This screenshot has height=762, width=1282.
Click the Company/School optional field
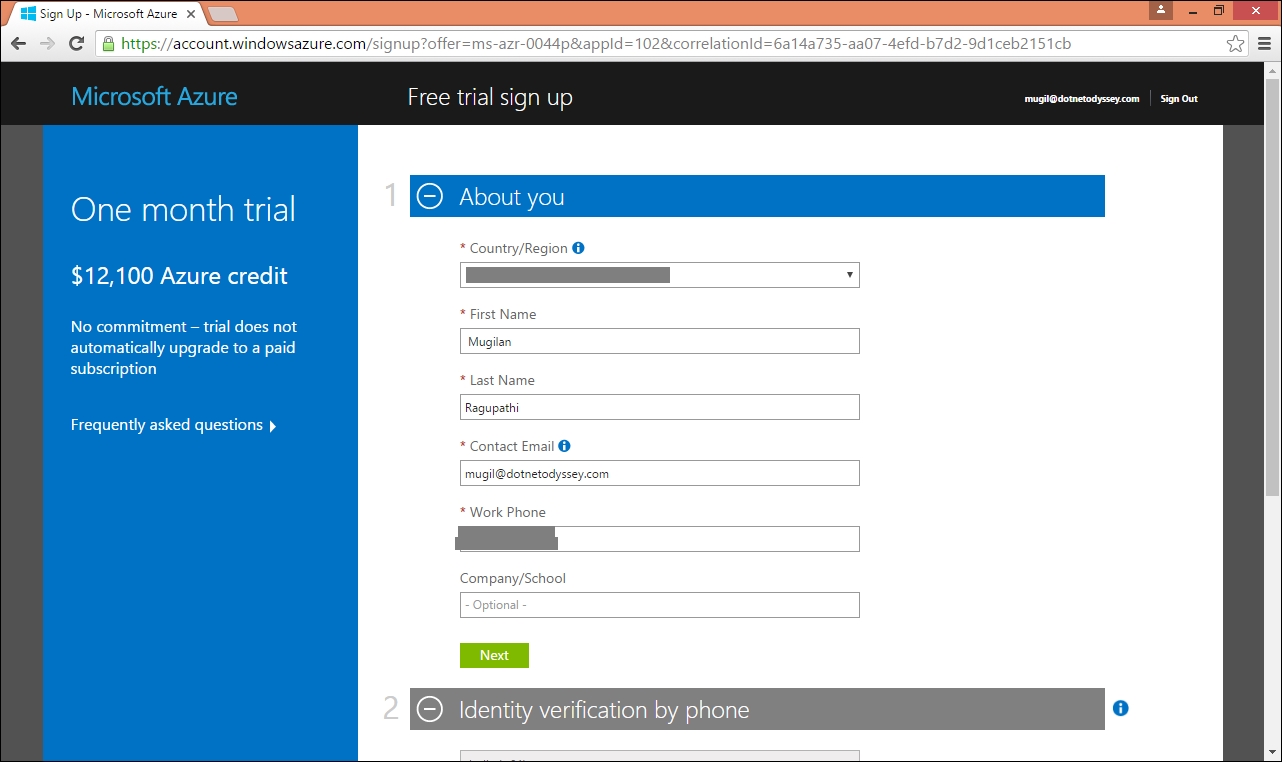tap(660, 605)
